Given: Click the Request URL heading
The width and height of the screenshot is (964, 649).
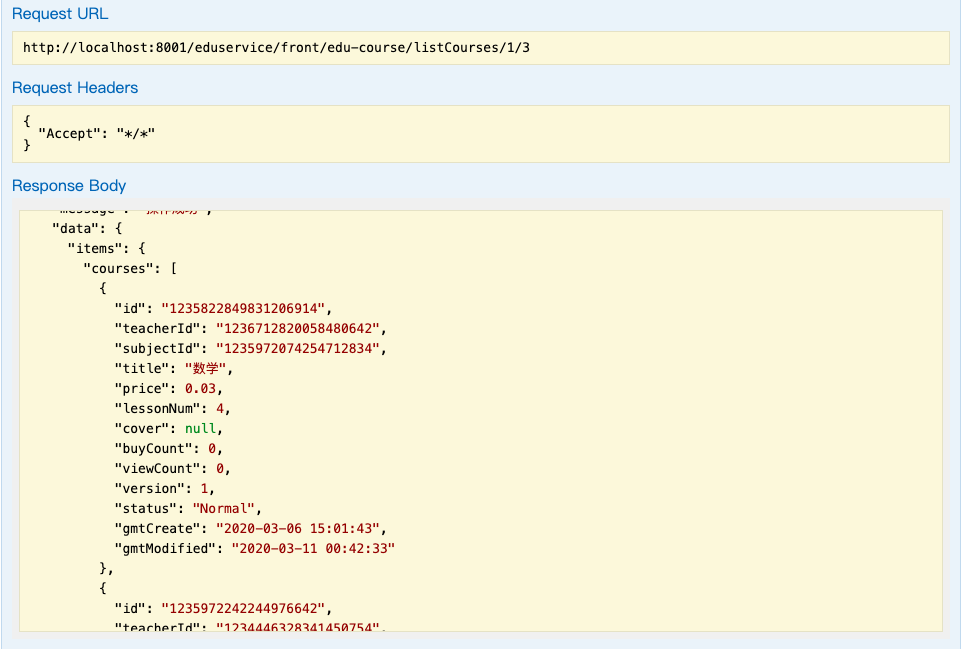Looking at the screenshot, I should pyautogui.click(x=60, y=14).
